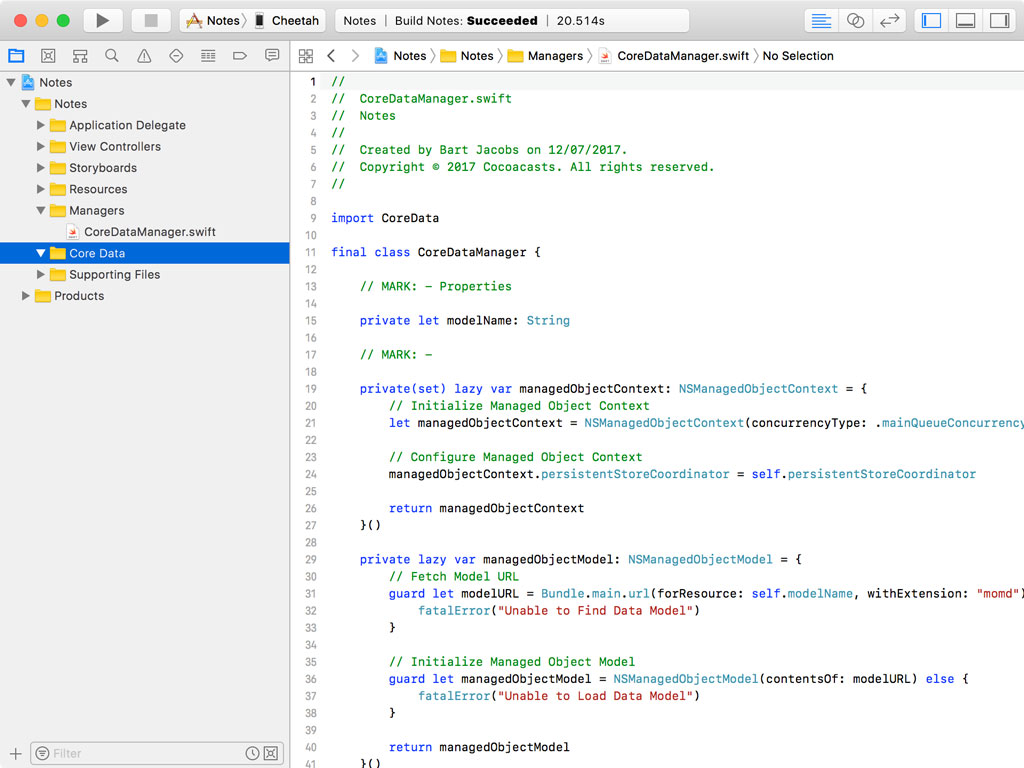Open the No Selection jump bar menu
Viewport: 1024px width, 768px height.
[797, 56]
